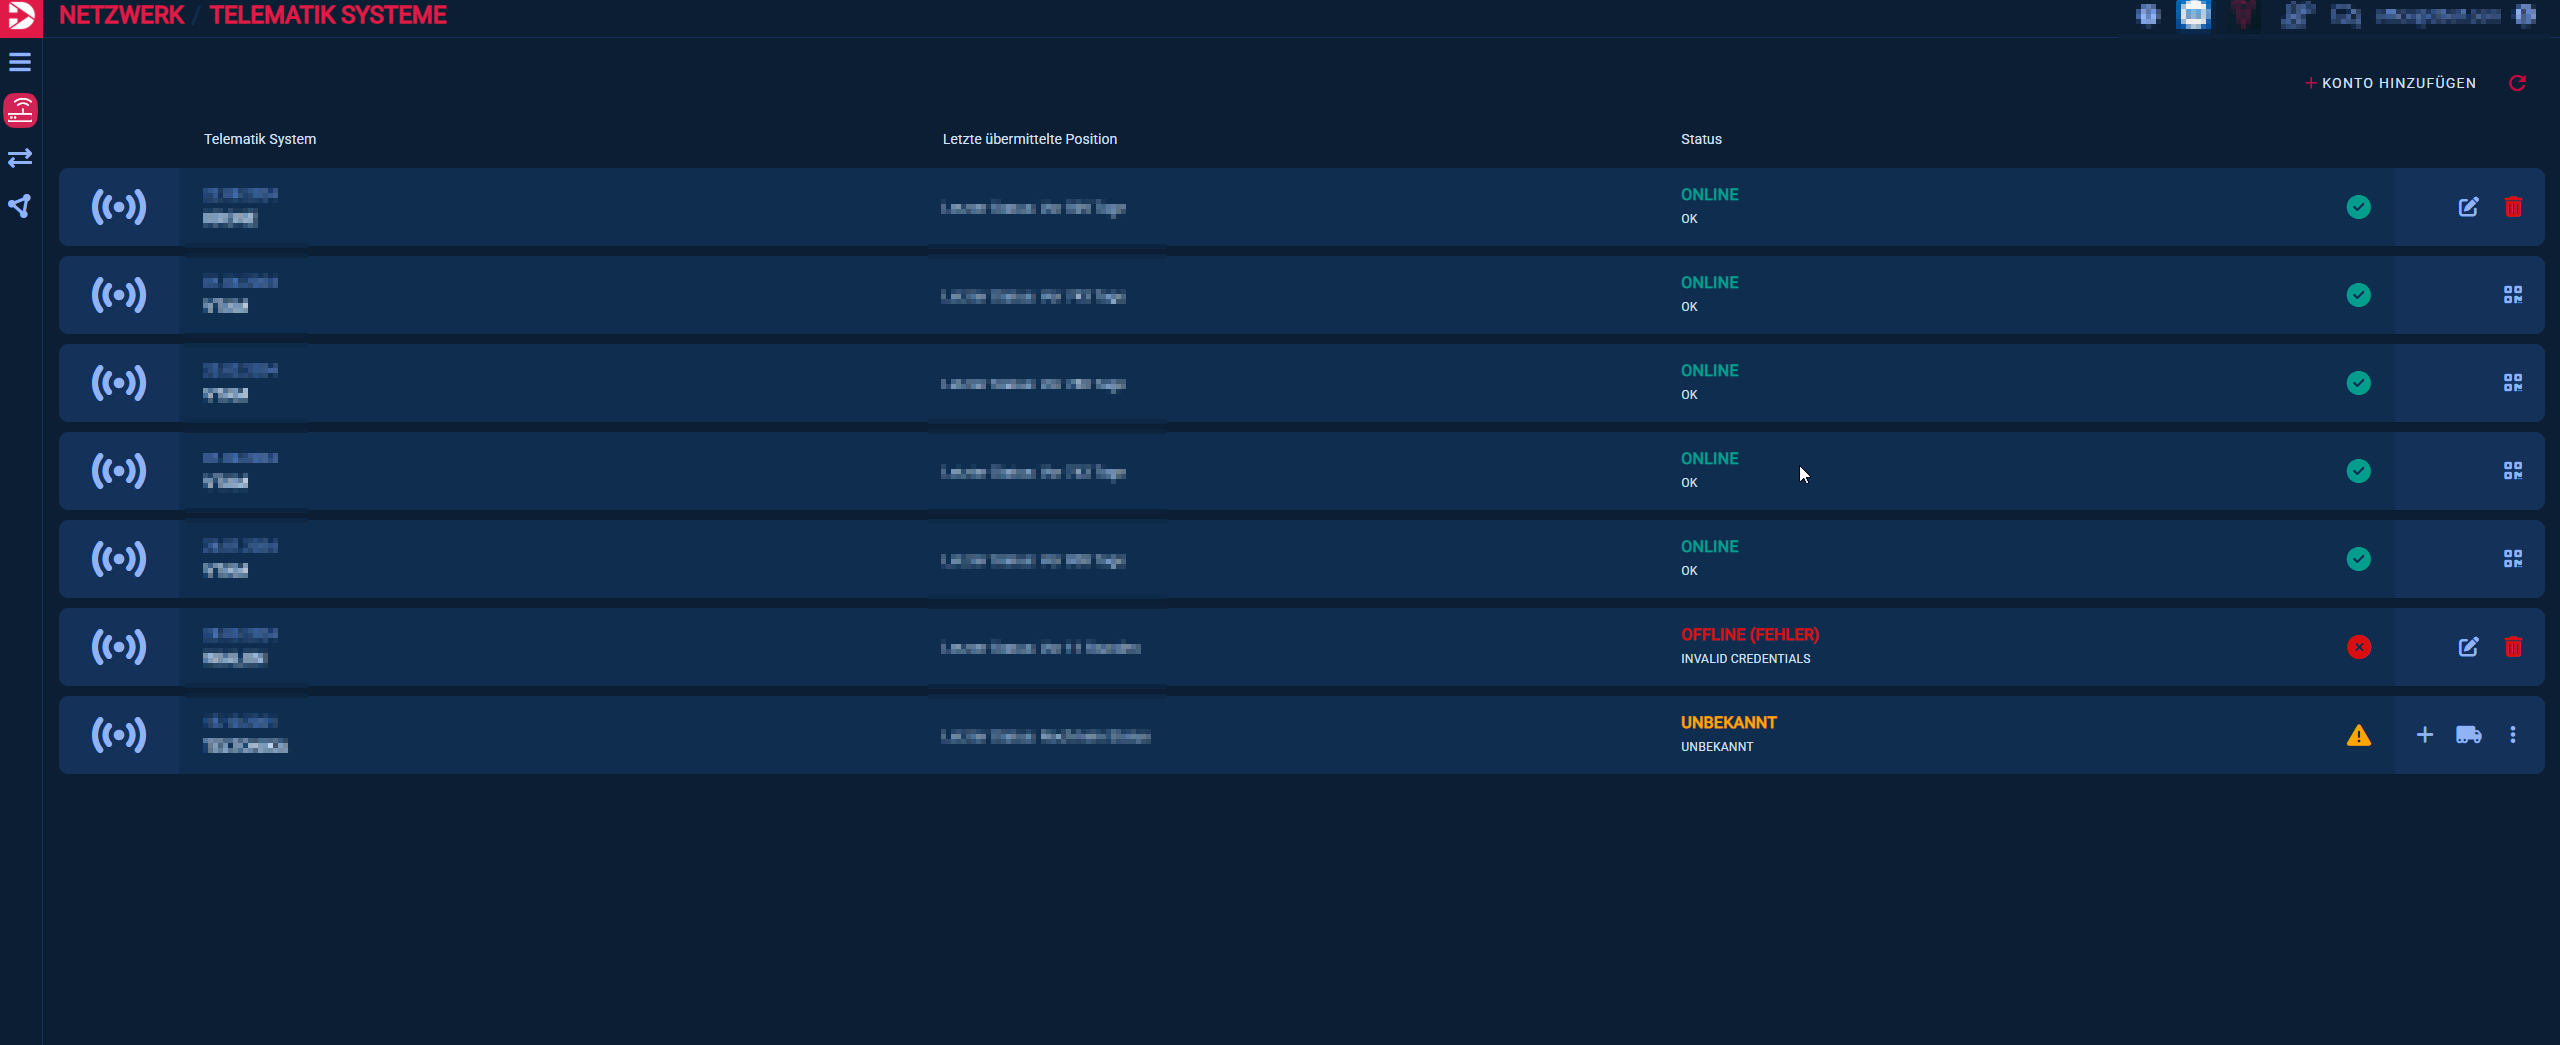
Task: Click NETZWERK breadcrumb link
Action: tap(122, 16)
